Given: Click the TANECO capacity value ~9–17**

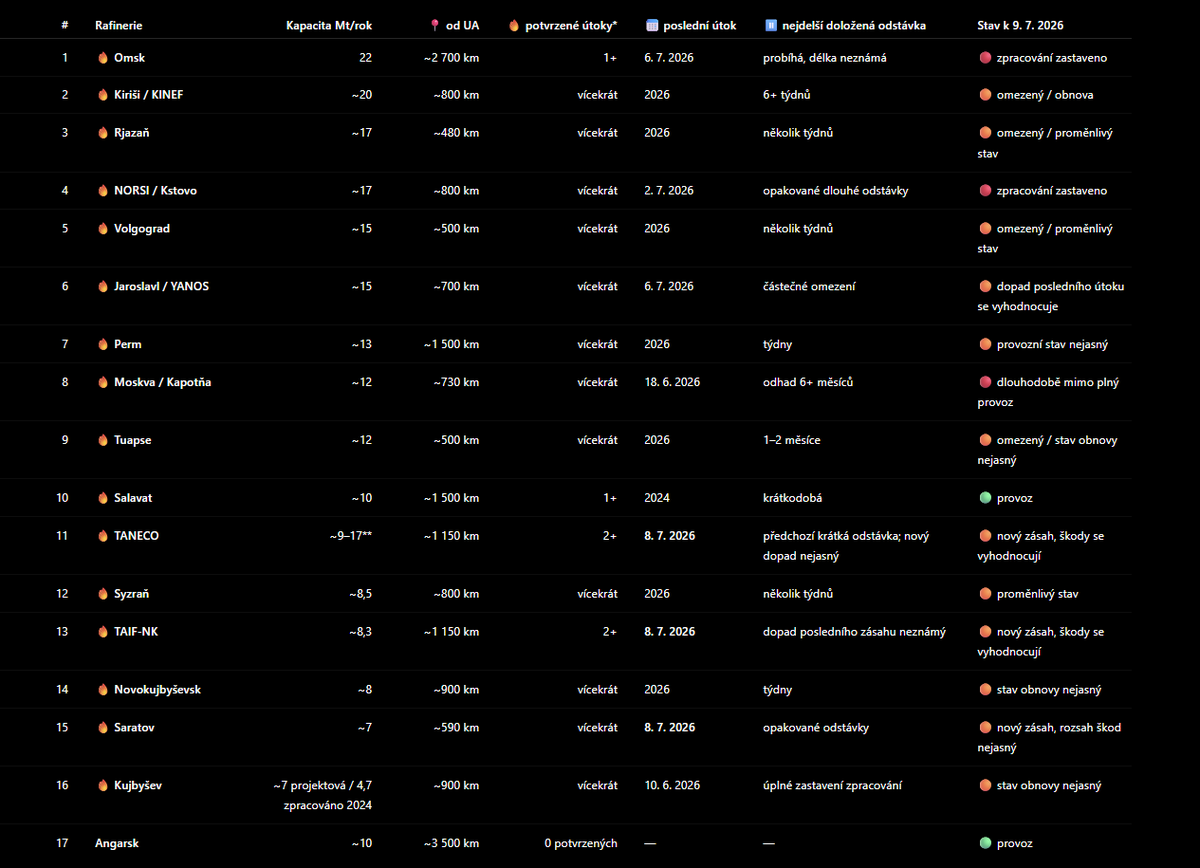Looking at the screenshot, I should (x=350, y=536).
